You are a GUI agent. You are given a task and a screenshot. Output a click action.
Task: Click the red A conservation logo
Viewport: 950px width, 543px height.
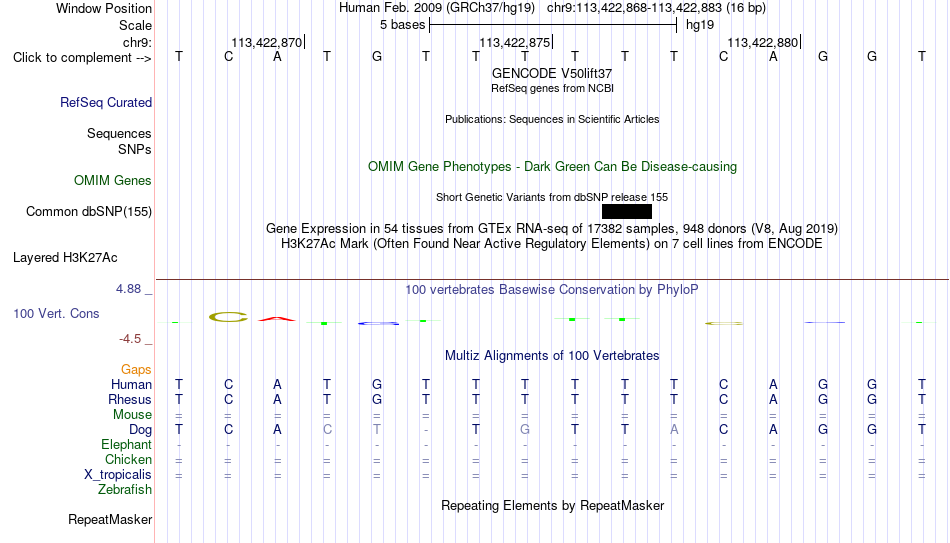pyautogui.click(x=277, y=319)
